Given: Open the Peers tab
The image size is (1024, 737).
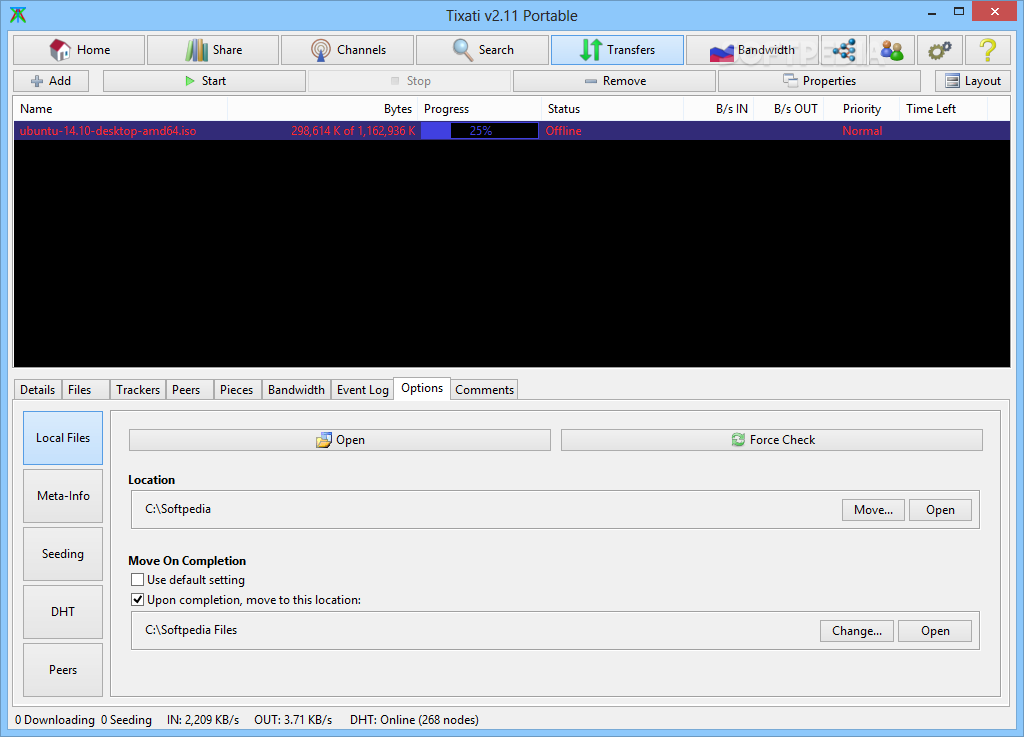Looking at the screenshot, I should click(189, 390).
